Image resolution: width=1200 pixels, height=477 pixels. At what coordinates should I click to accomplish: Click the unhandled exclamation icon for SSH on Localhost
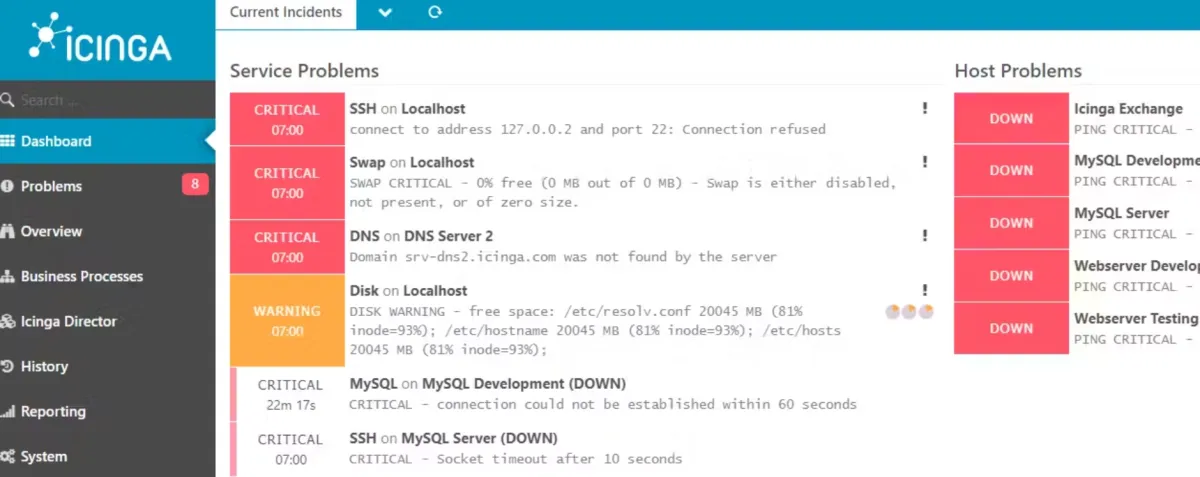tap(925, 108)
